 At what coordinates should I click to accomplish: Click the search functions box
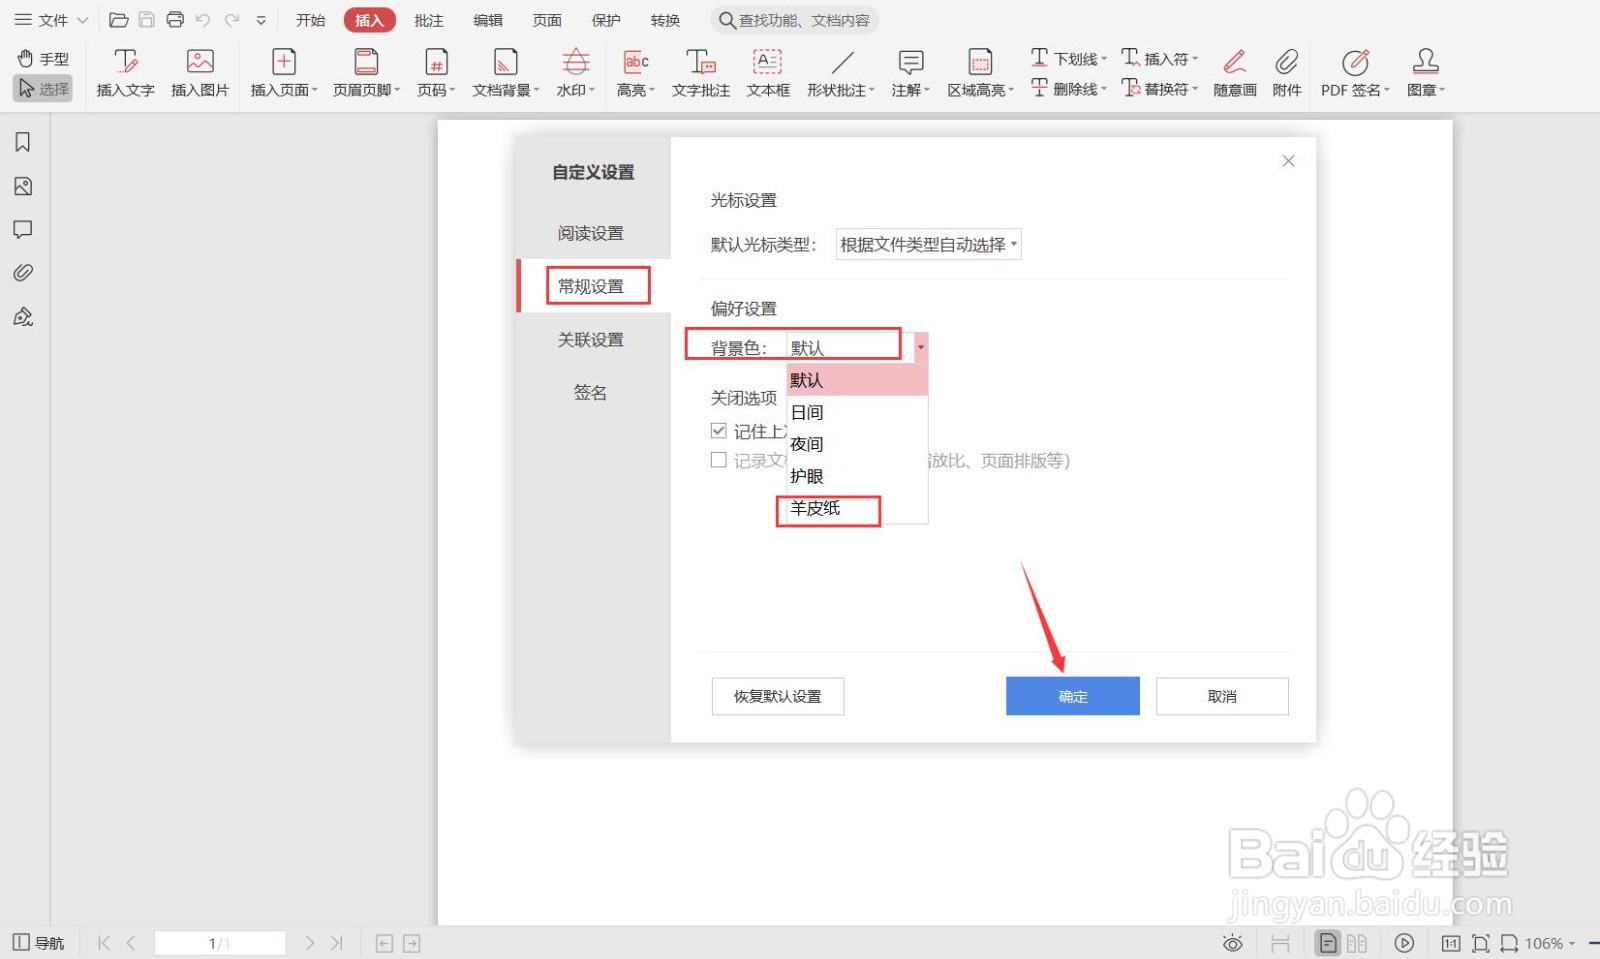coord(795,20)
